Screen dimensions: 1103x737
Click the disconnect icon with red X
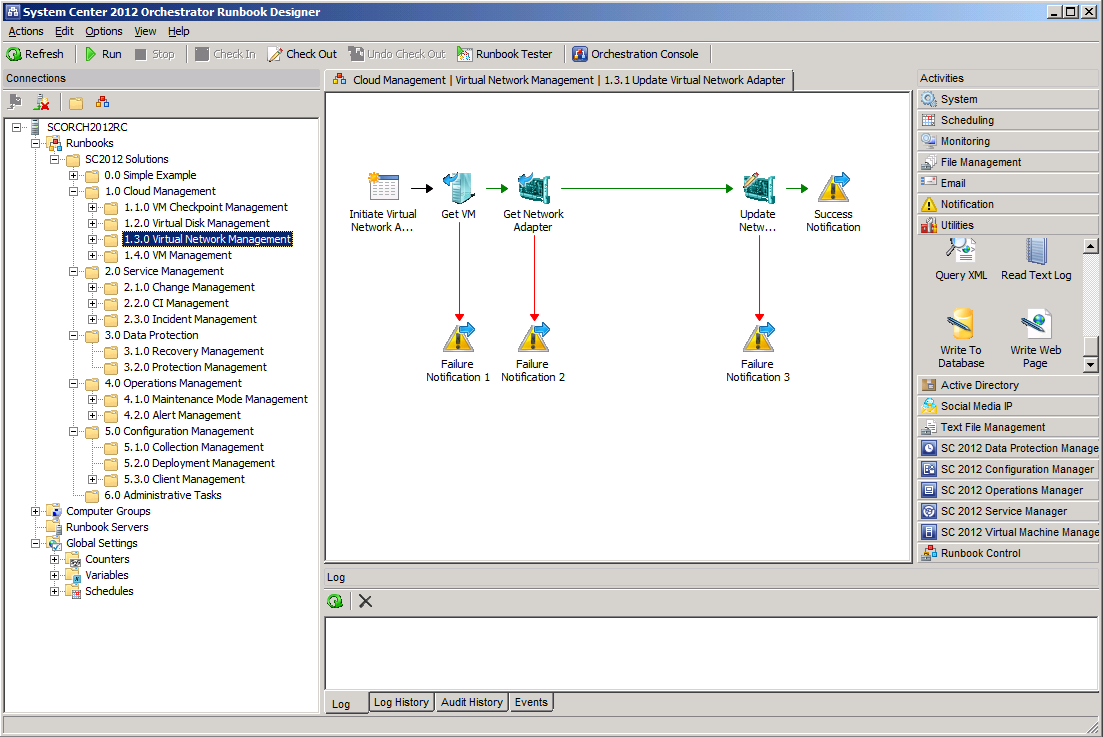(42, 103)
